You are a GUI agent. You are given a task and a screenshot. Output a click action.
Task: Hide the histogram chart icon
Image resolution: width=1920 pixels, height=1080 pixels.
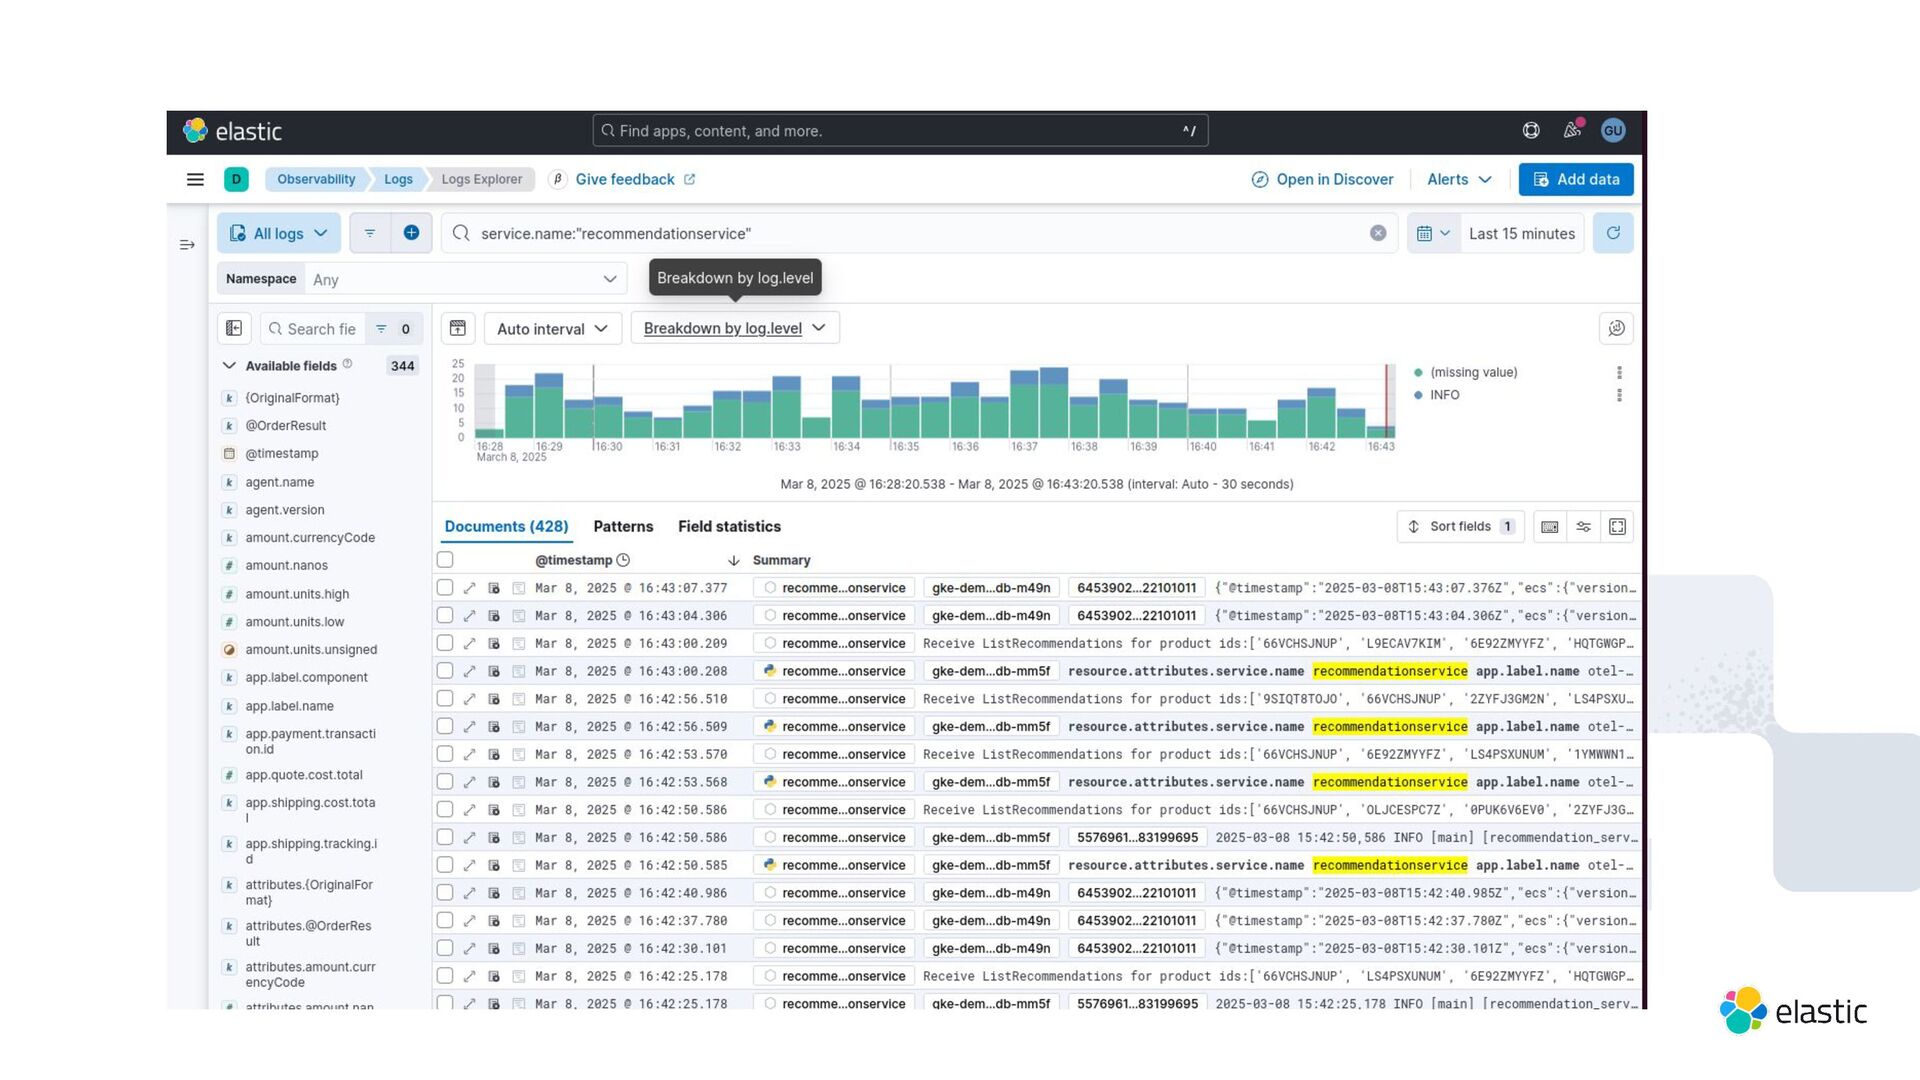pos(458,328)
